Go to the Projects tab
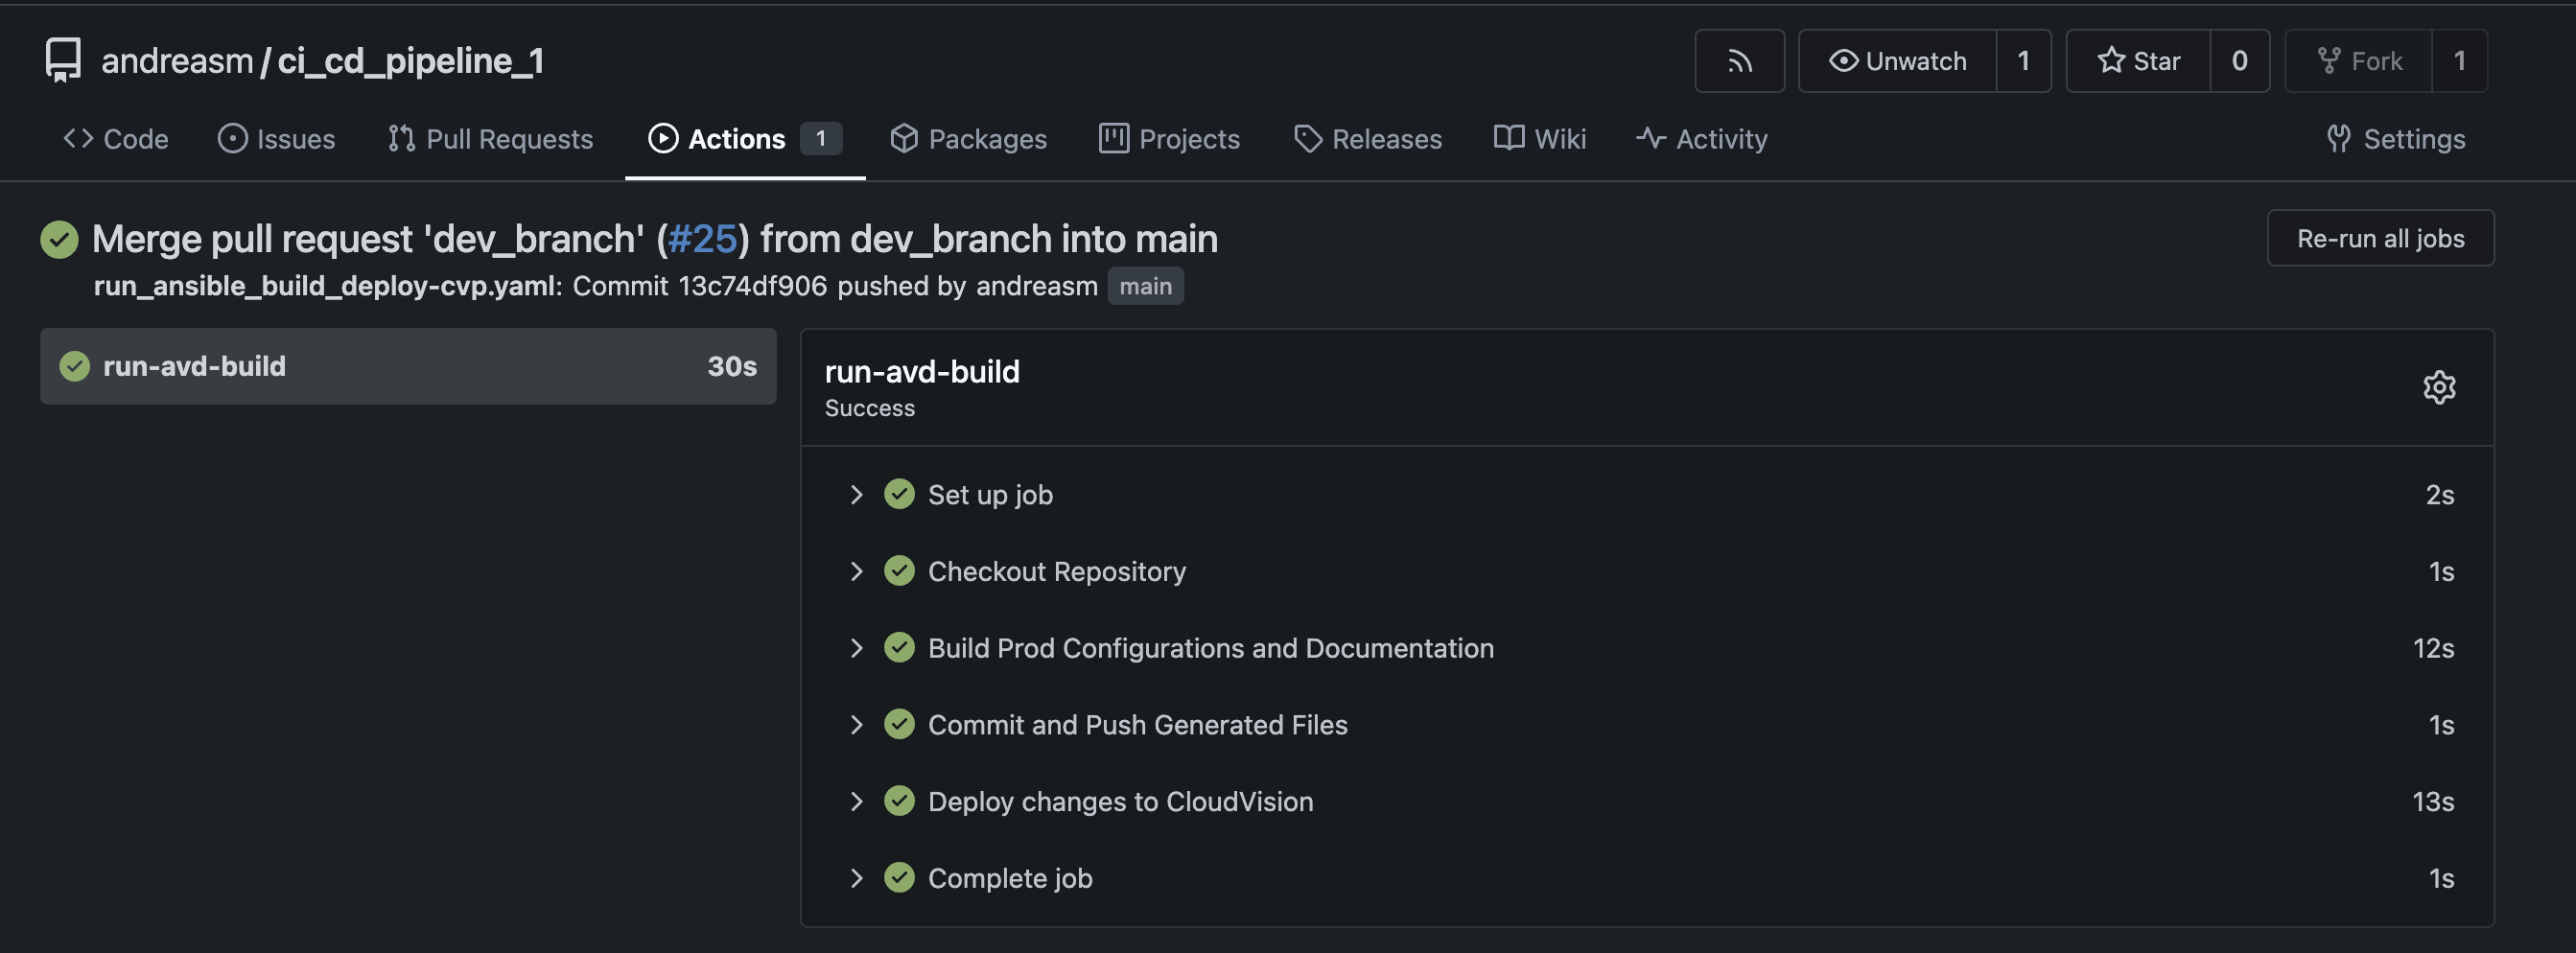 1169,139
